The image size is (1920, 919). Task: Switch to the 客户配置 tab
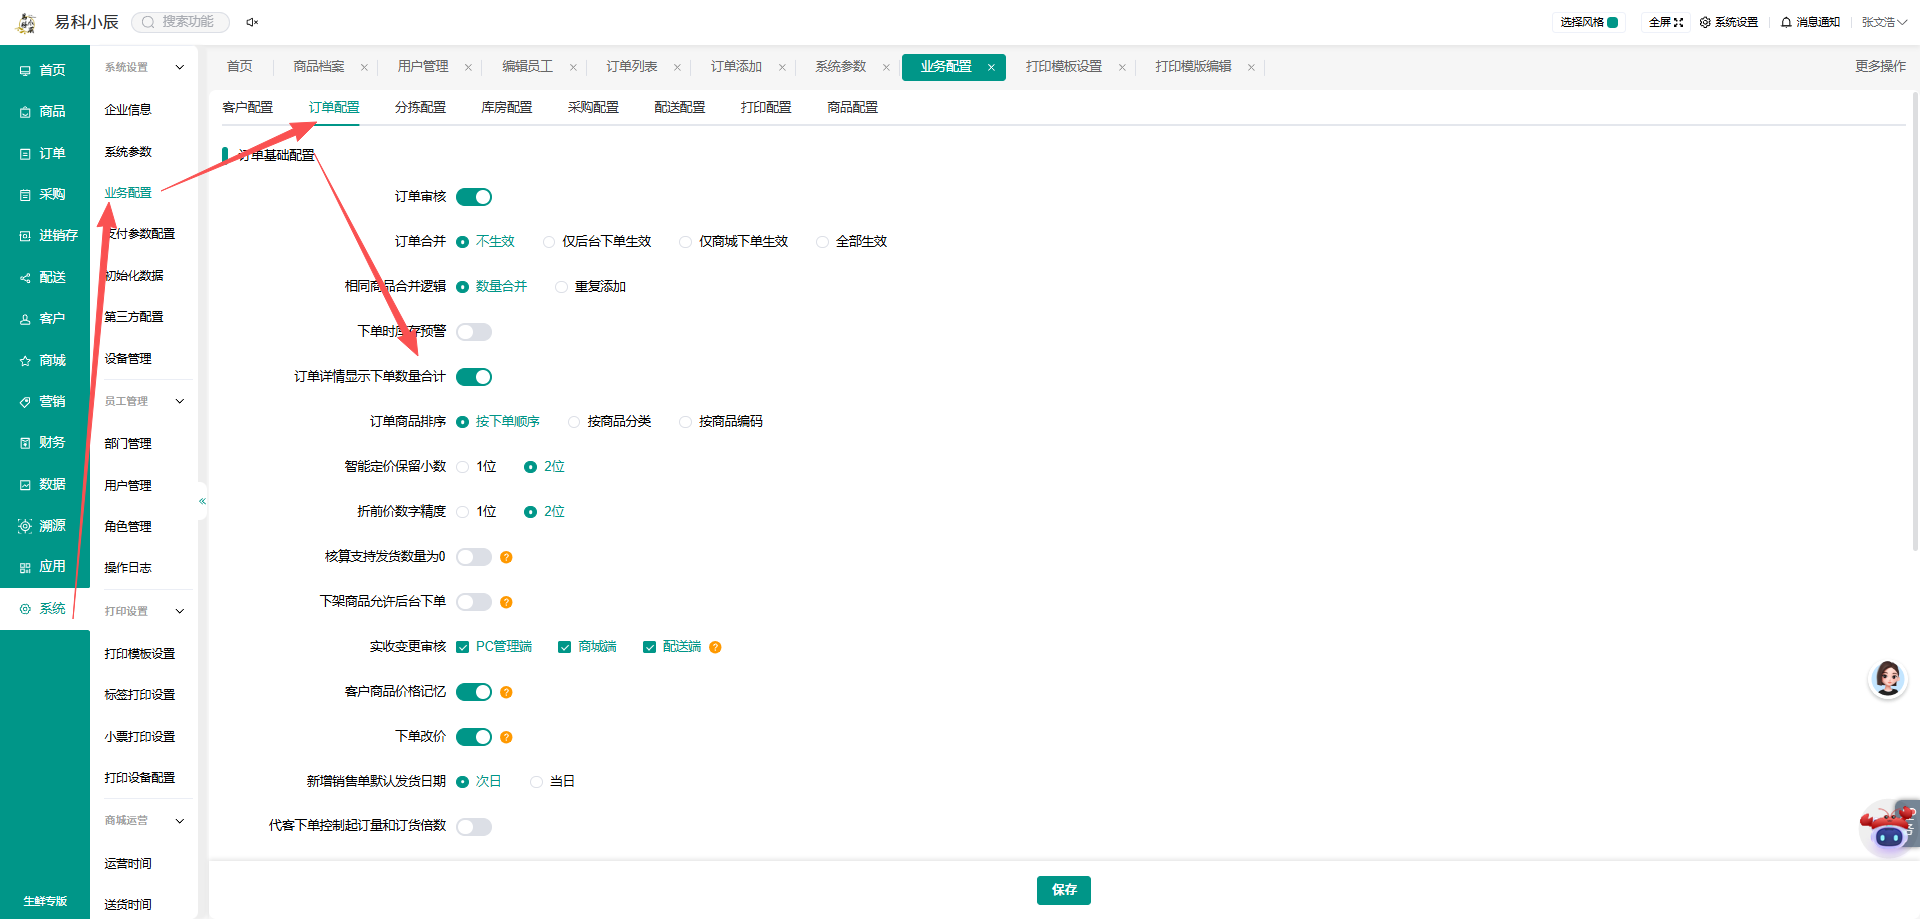click(247, 107)
